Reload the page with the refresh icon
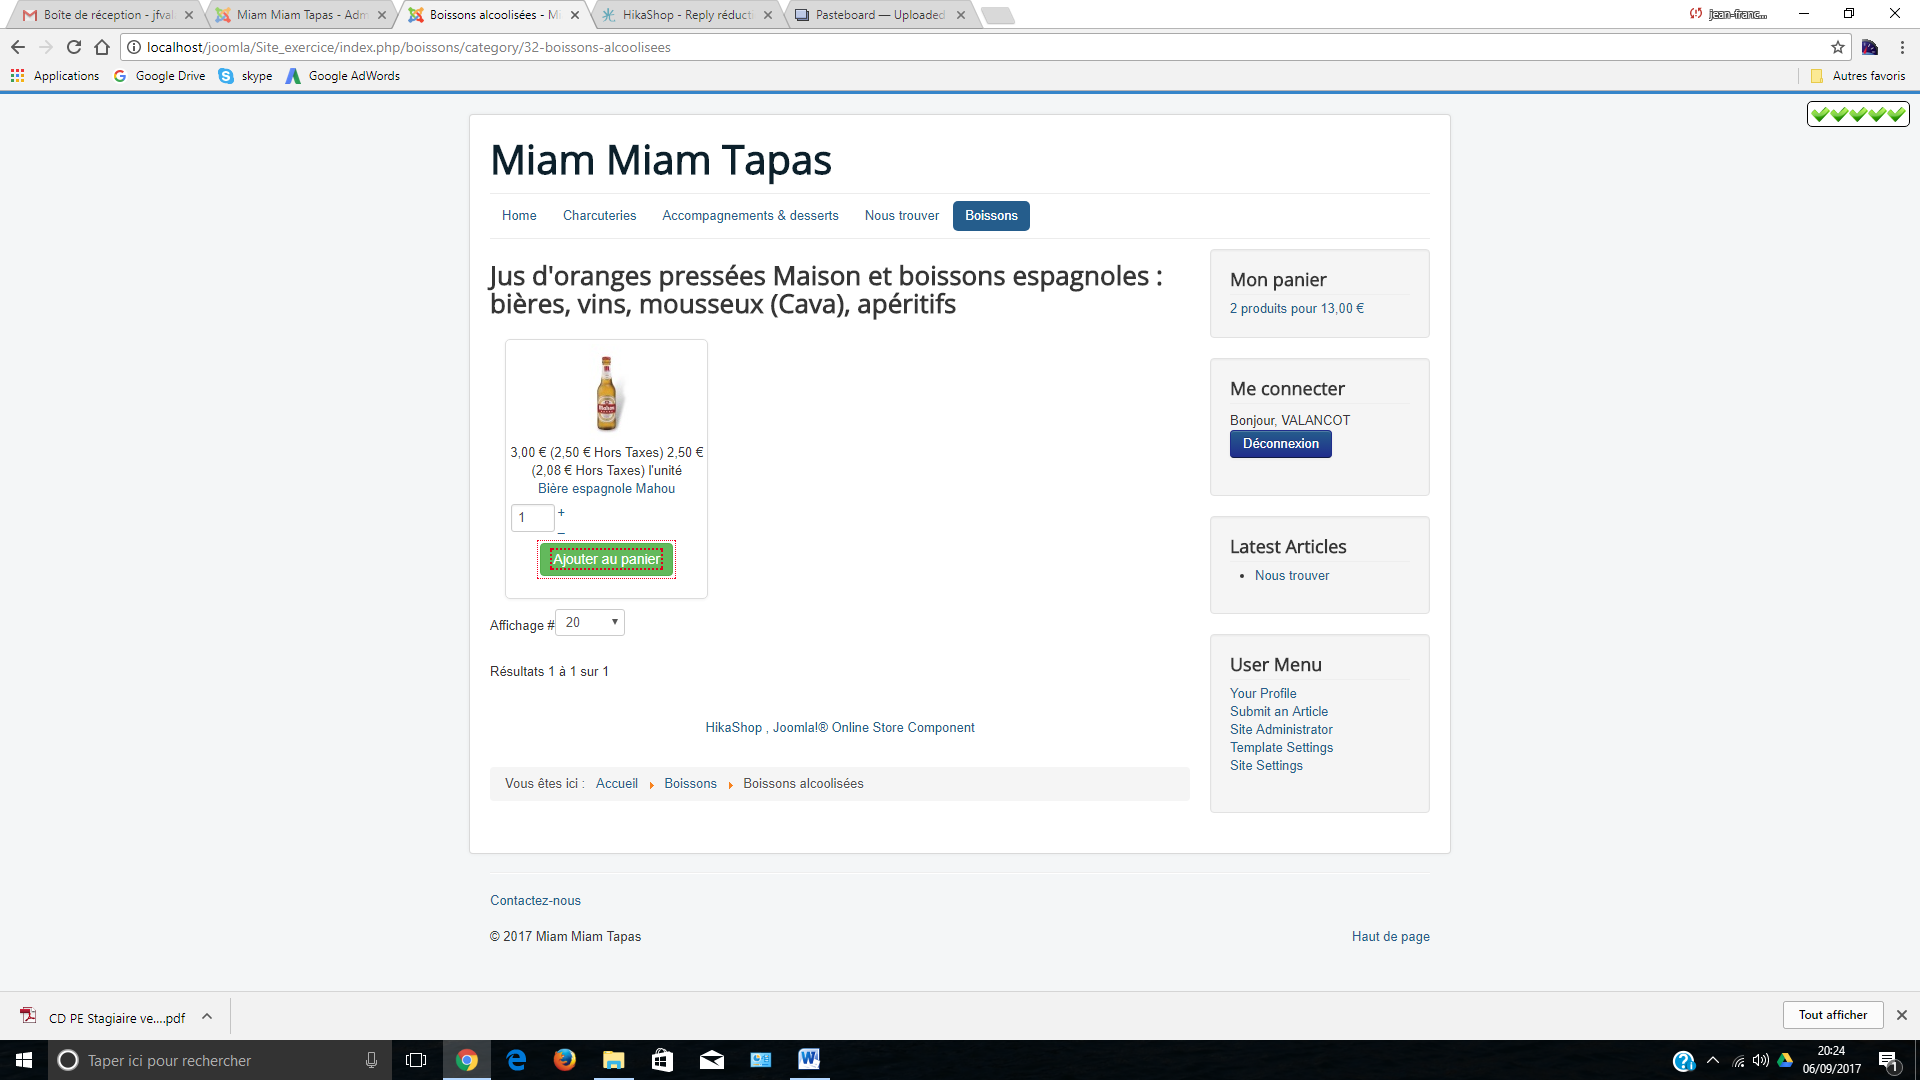 [74, 47]
